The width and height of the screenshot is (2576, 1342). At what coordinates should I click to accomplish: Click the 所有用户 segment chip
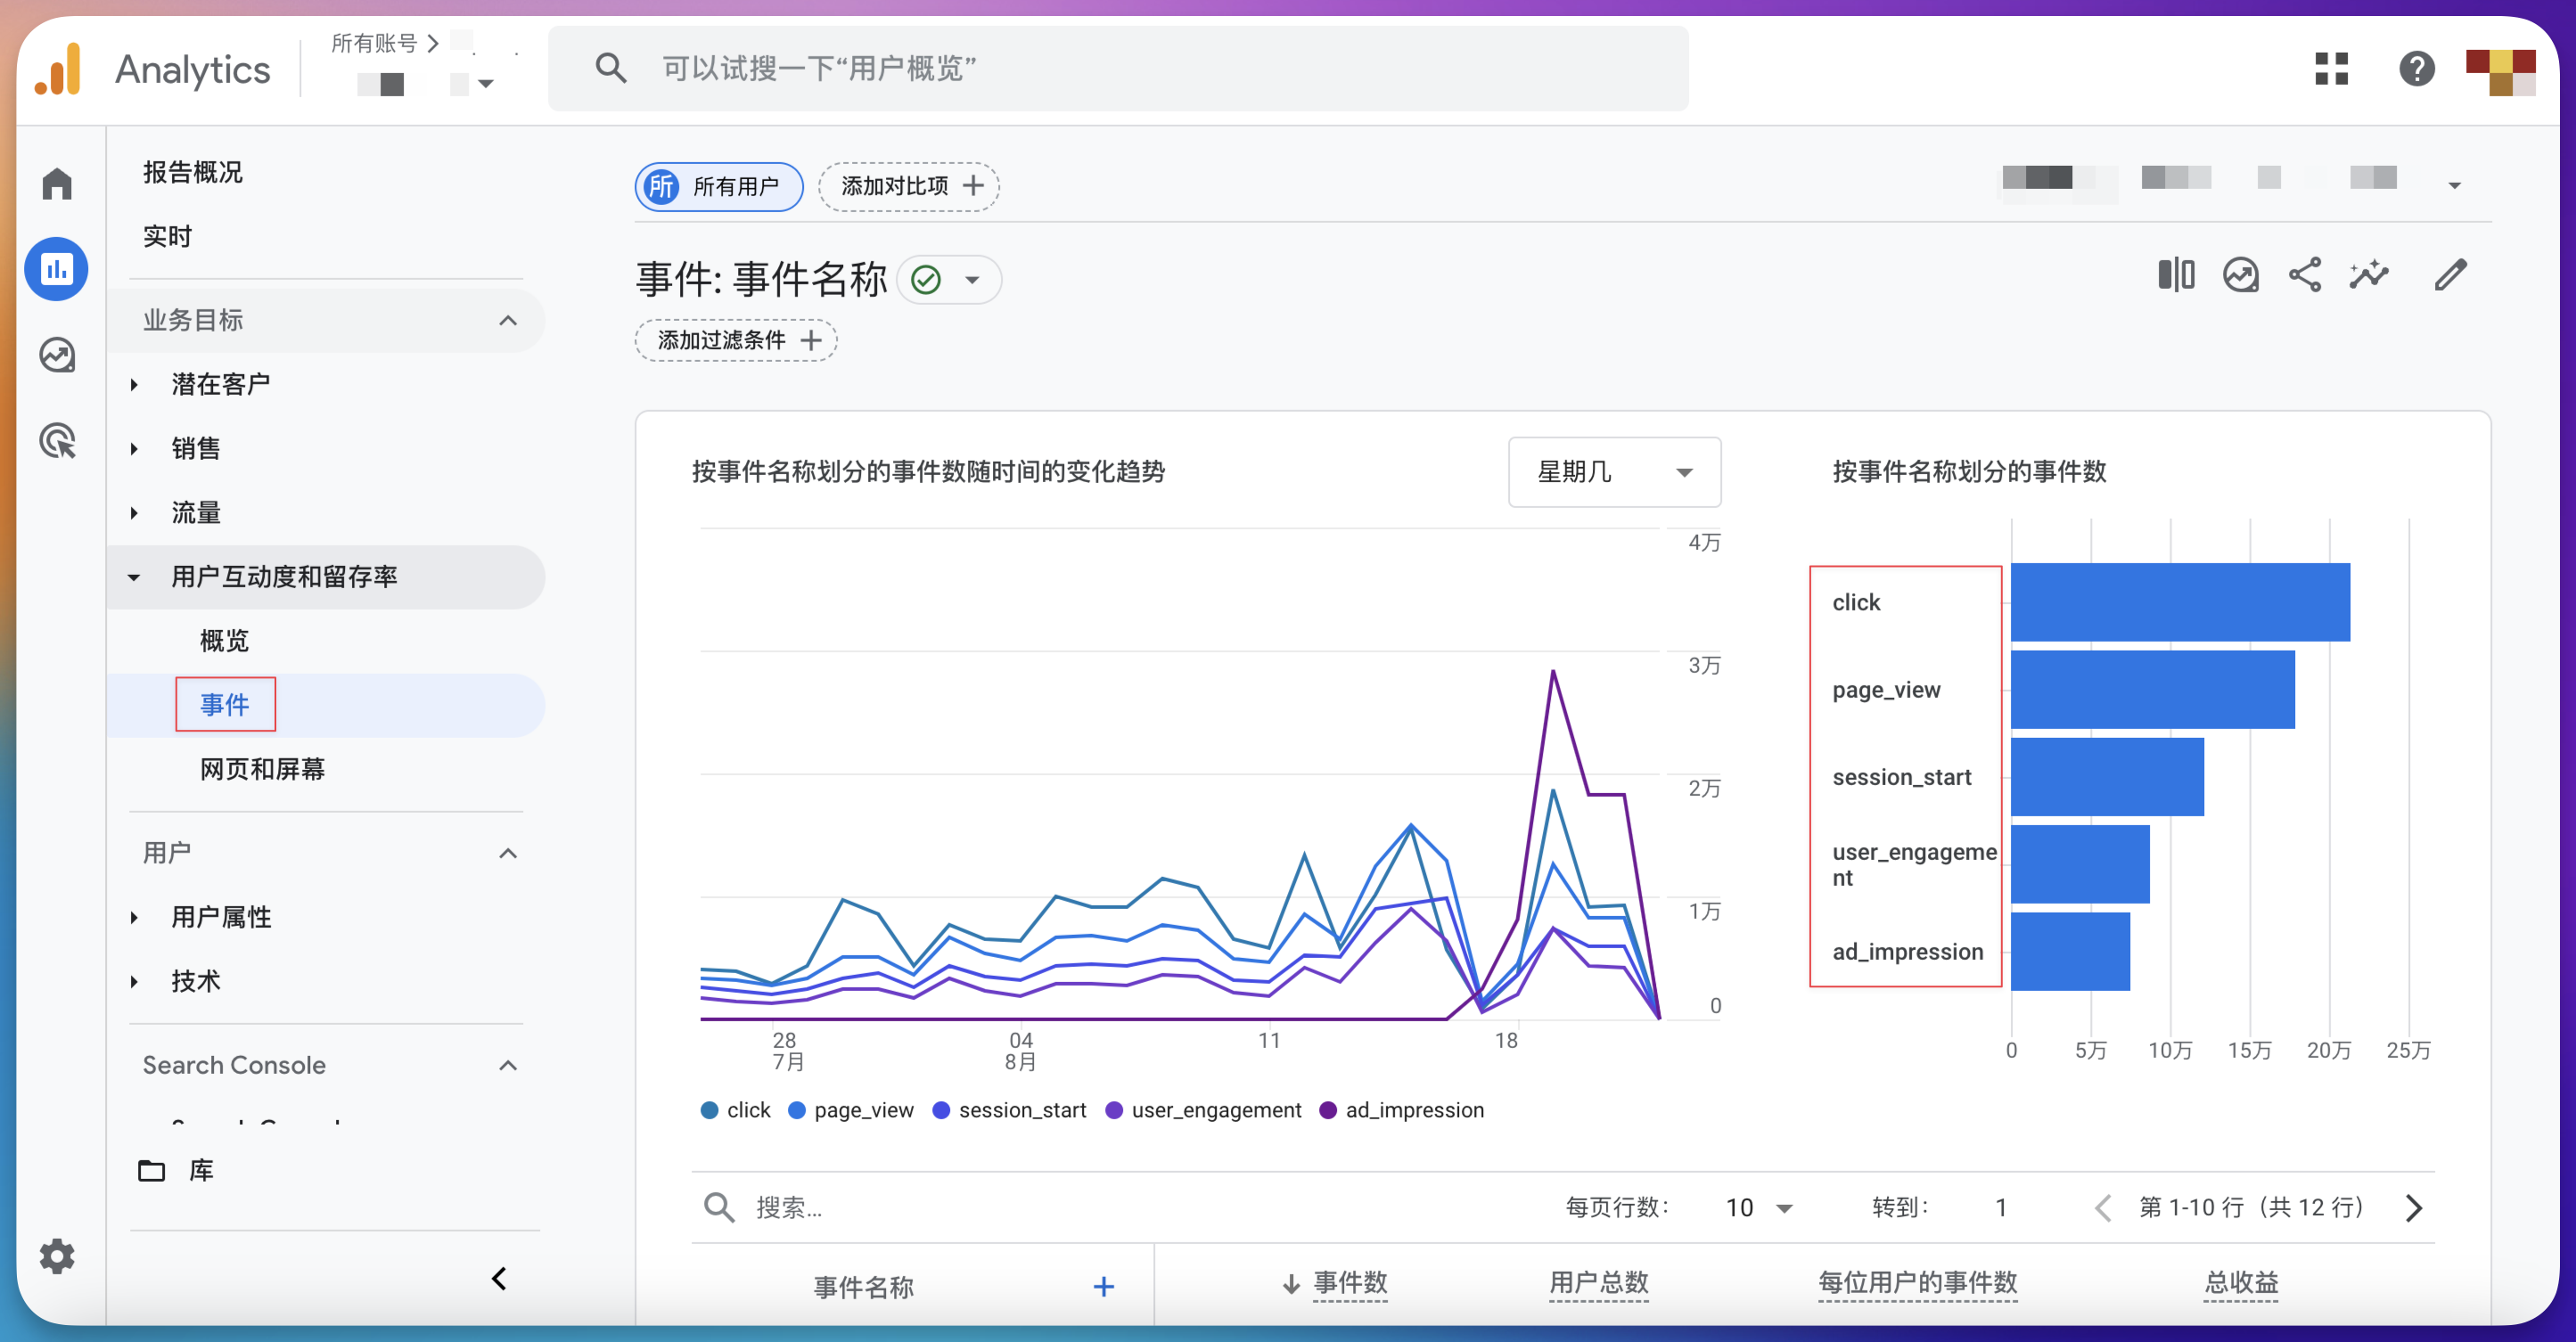(718, 187)
